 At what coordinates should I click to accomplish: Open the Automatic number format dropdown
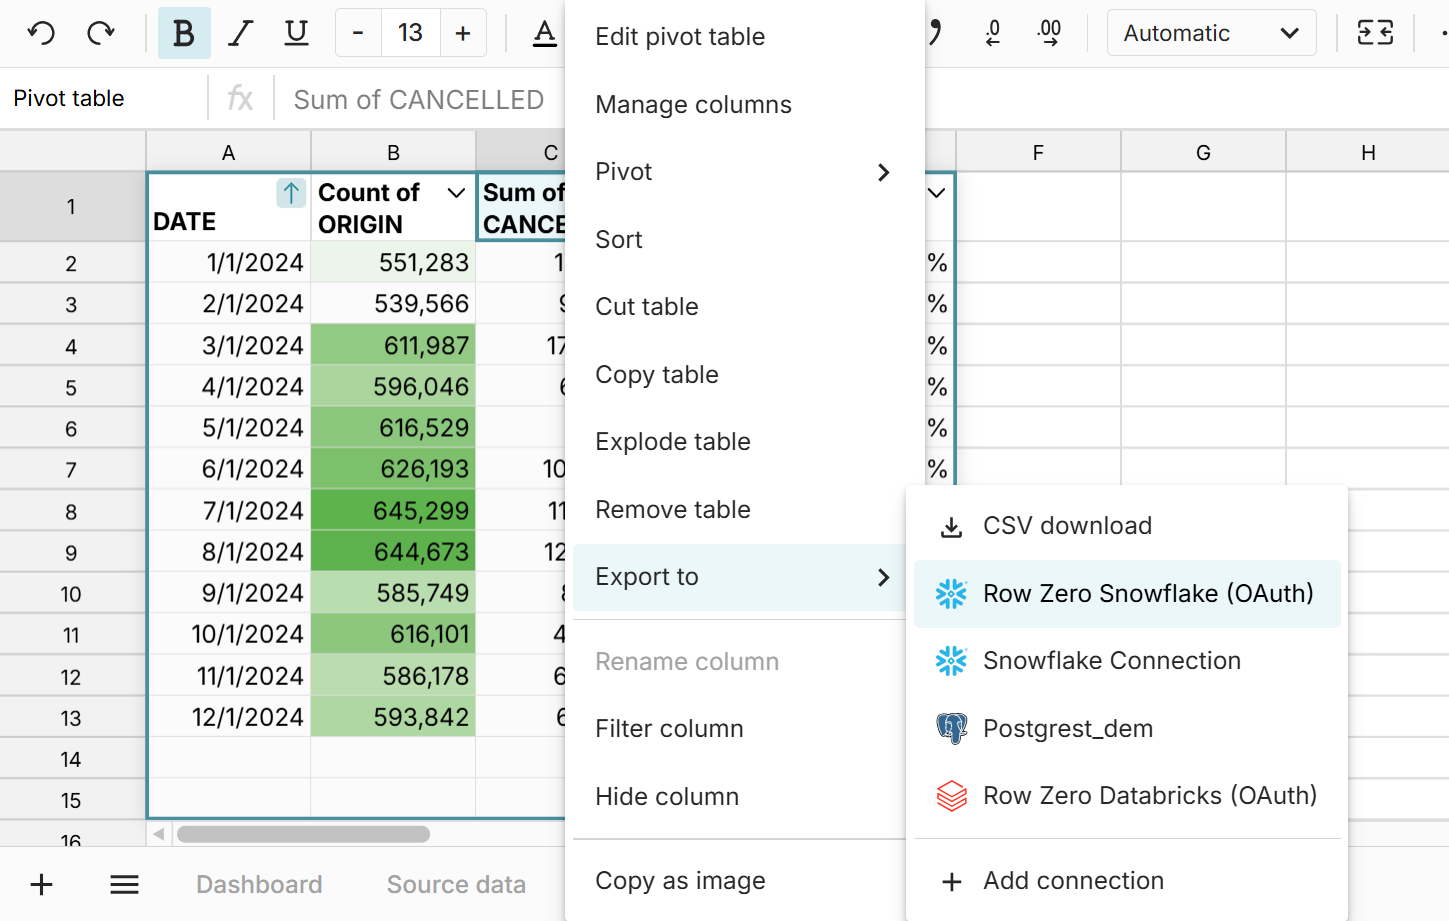1210,32
